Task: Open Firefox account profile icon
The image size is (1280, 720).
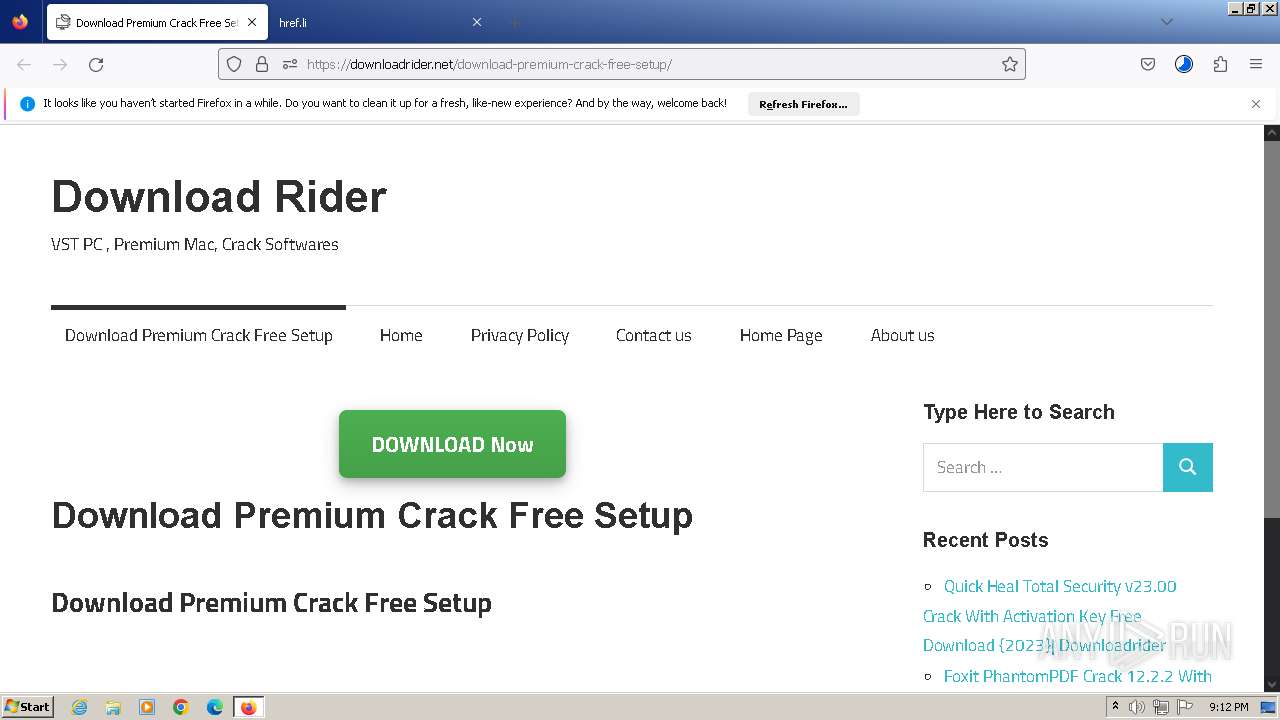Action: click(x=1184, y=64)
